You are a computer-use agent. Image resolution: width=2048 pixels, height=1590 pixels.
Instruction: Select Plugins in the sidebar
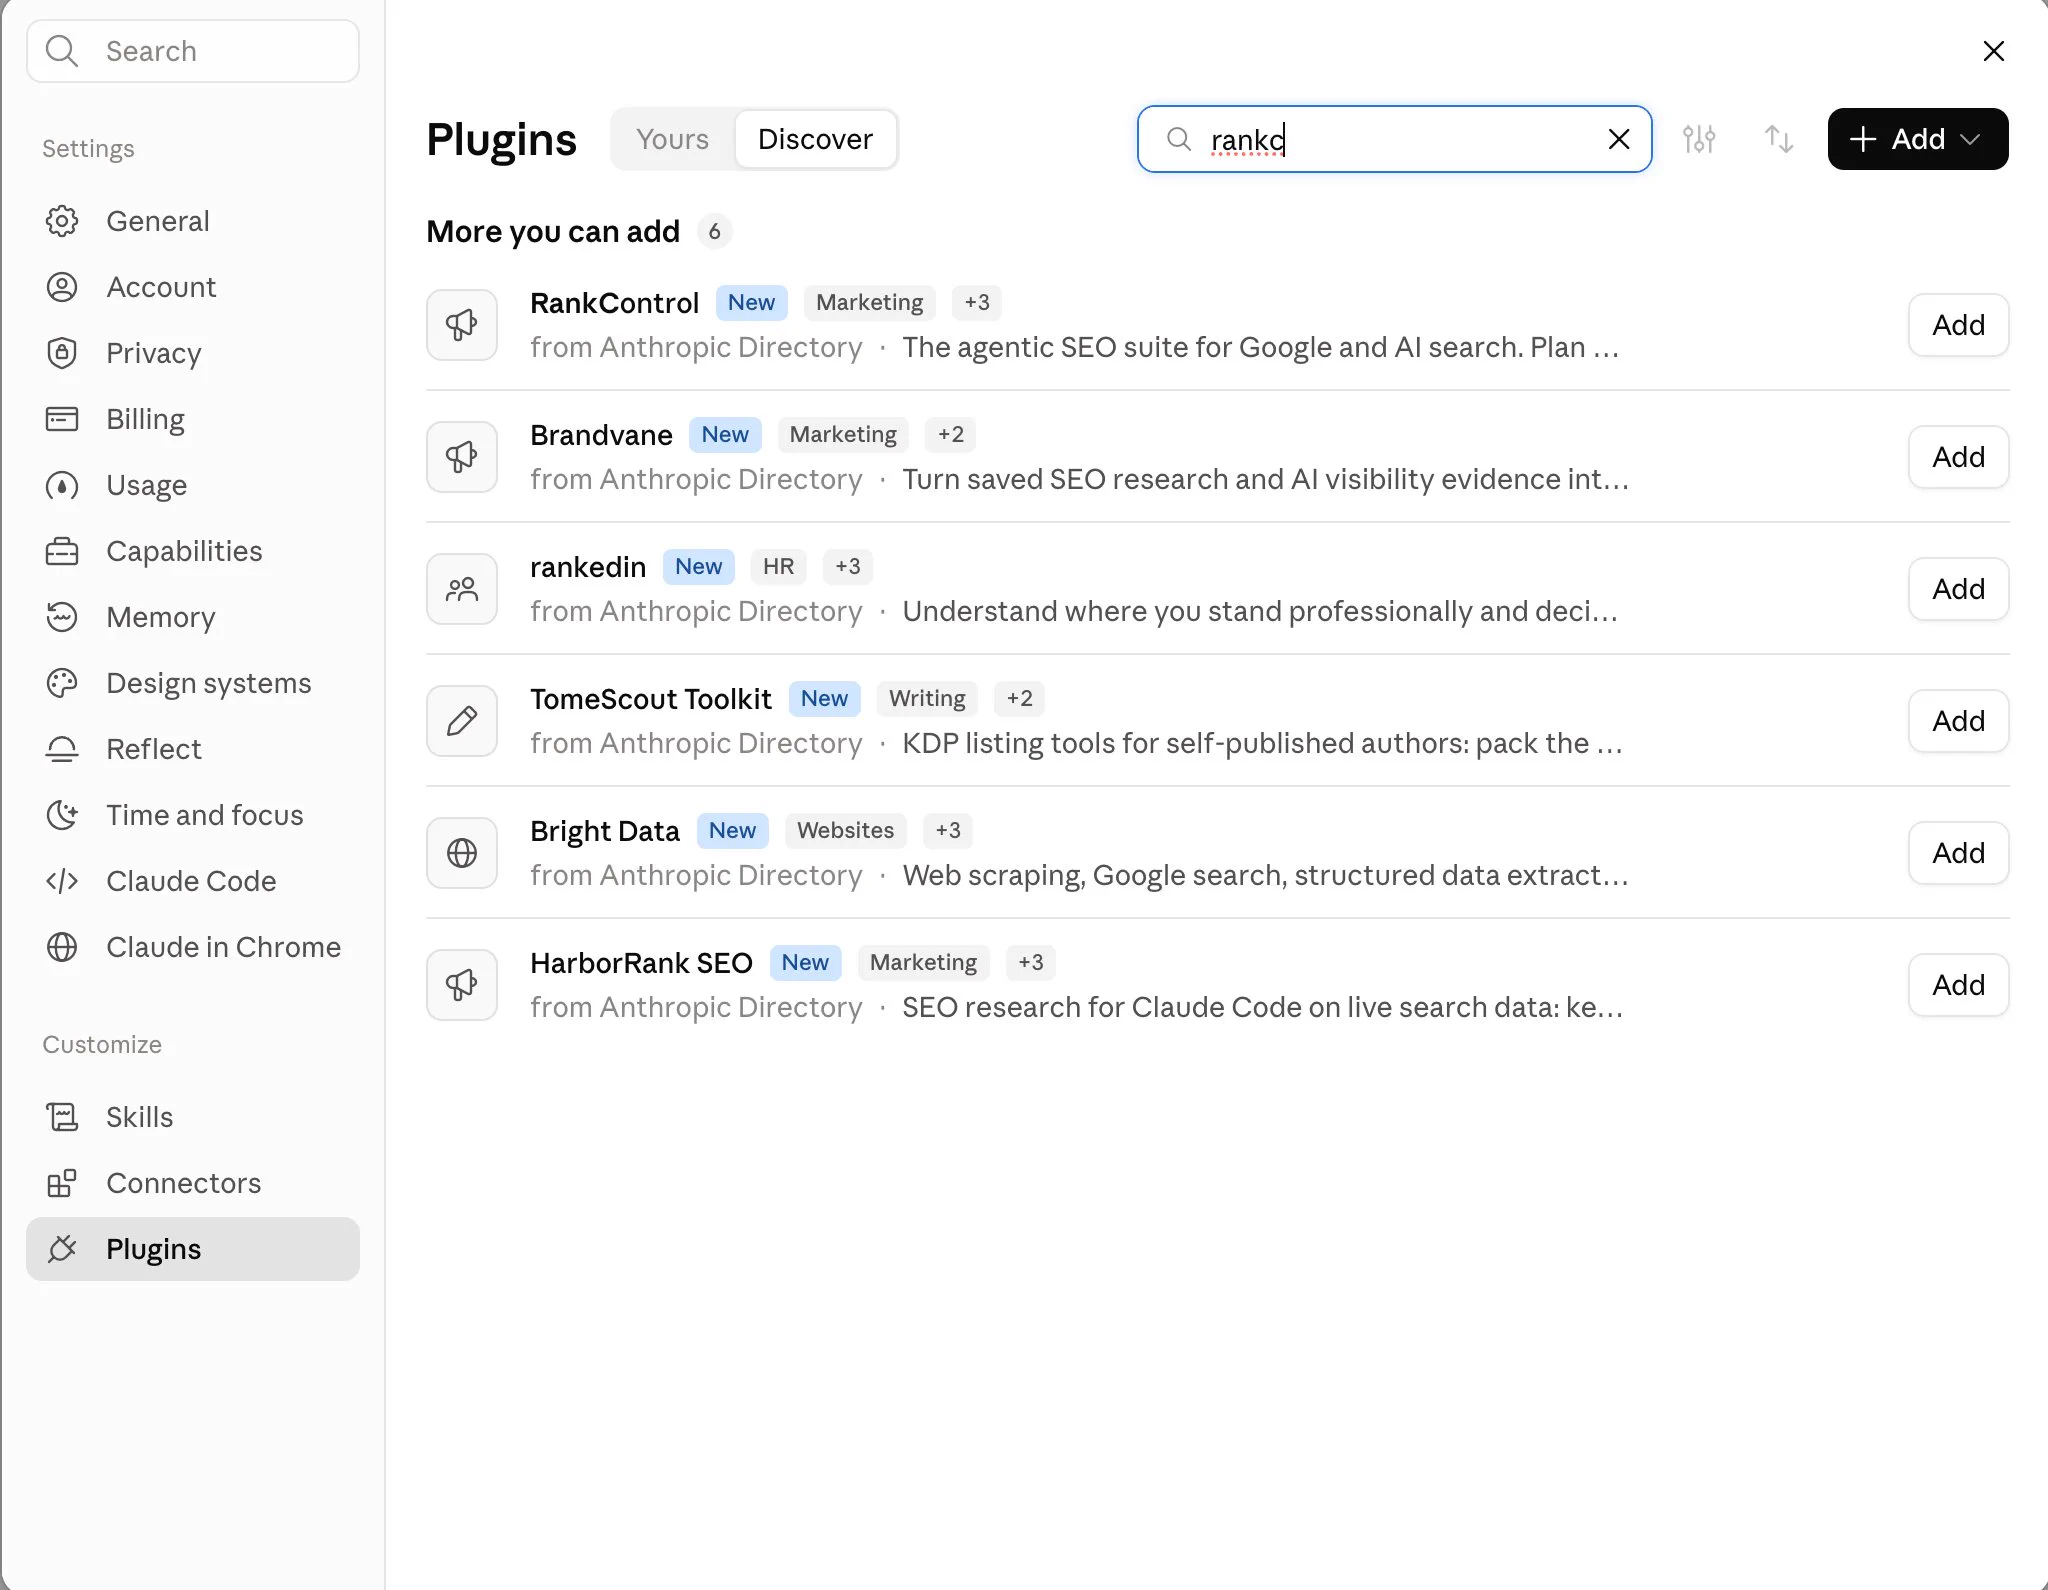pos(193,1249)
